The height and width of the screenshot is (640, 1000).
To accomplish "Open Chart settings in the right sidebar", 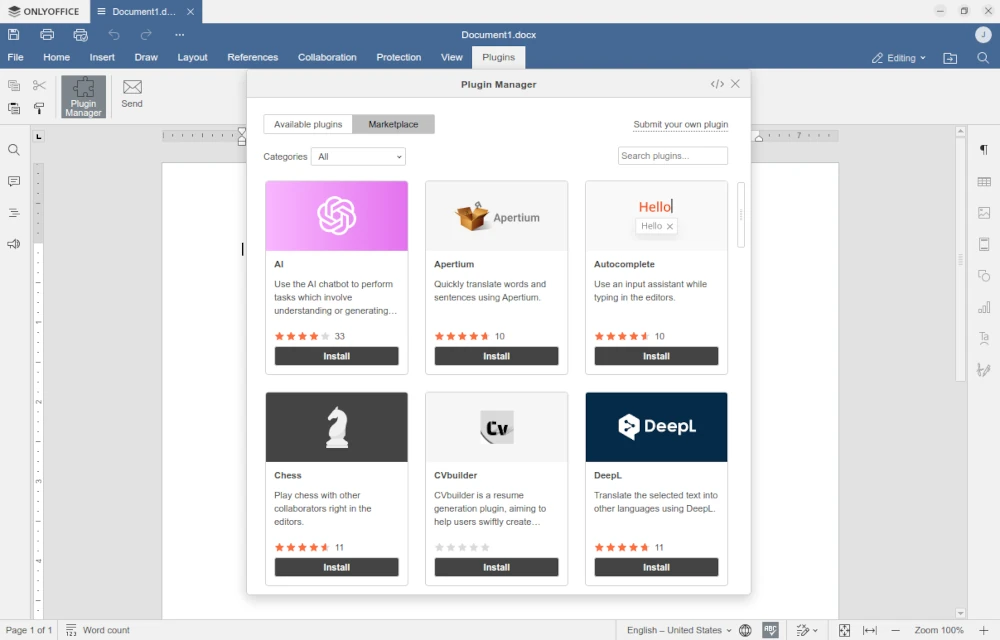I will point(984,307).
